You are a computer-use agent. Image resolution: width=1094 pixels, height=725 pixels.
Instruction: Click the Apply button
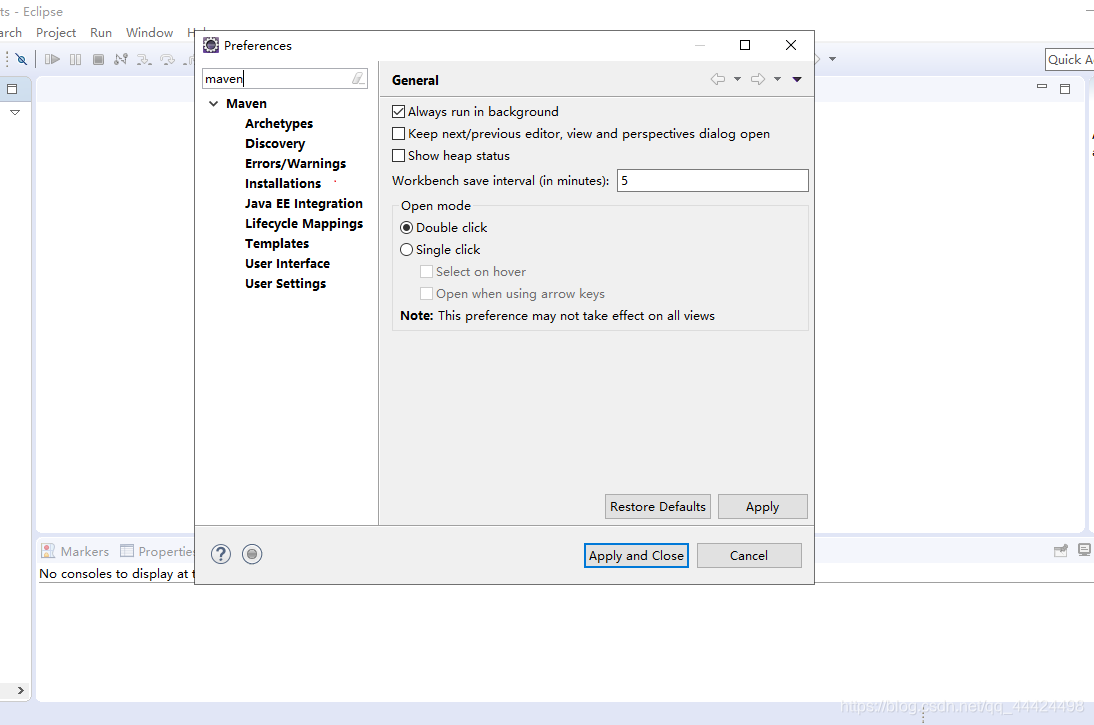click(x=763, y=507)
